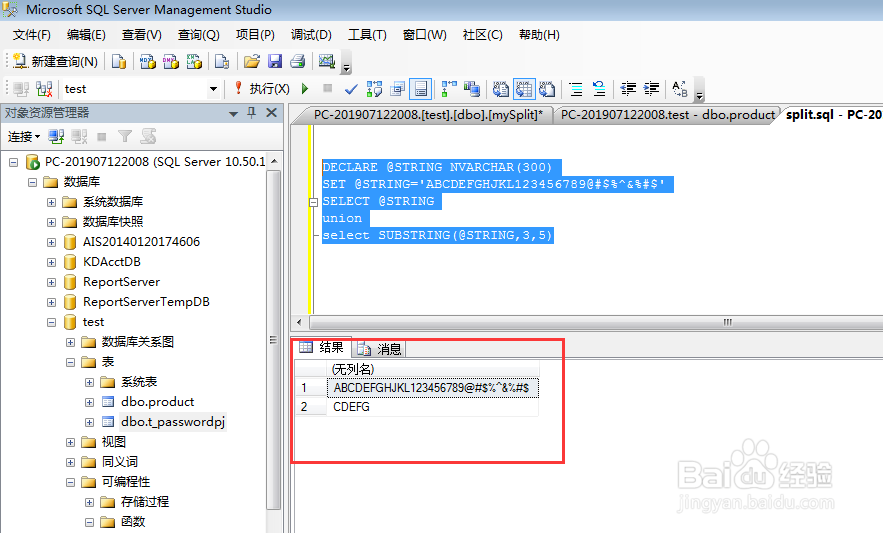Click Object Explorer vertical scrollbar up arrow
The image size is (883, 533).
274,162
